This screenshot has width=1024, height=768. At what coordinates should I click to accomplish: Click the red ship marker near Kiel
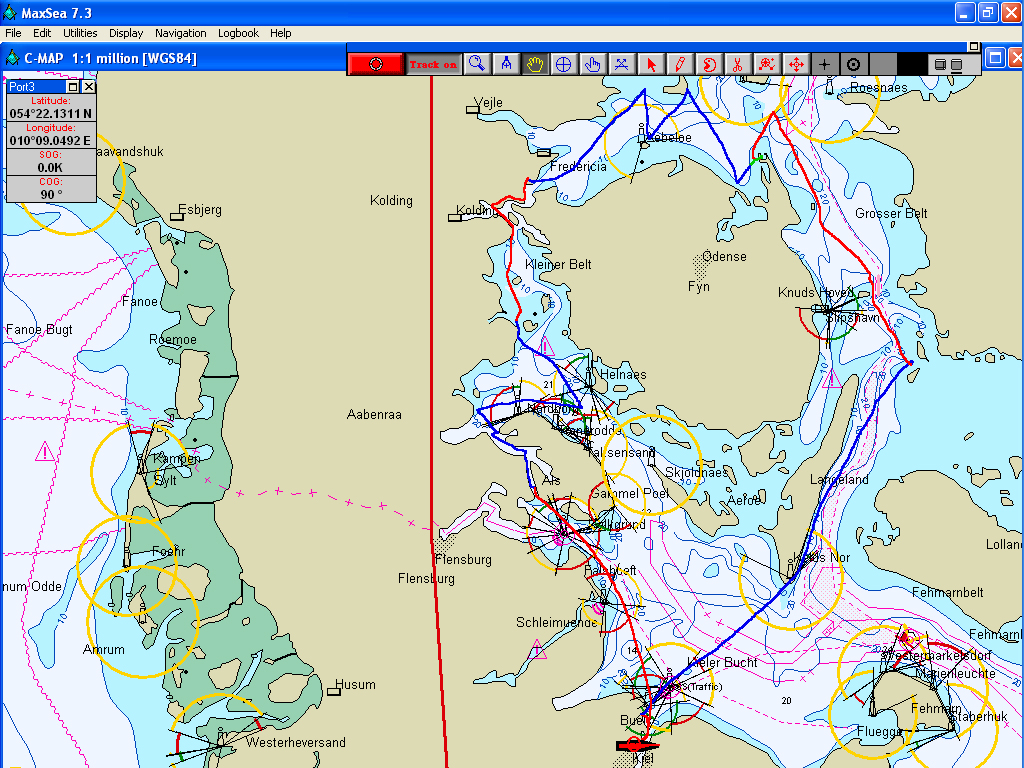(636, 745)
